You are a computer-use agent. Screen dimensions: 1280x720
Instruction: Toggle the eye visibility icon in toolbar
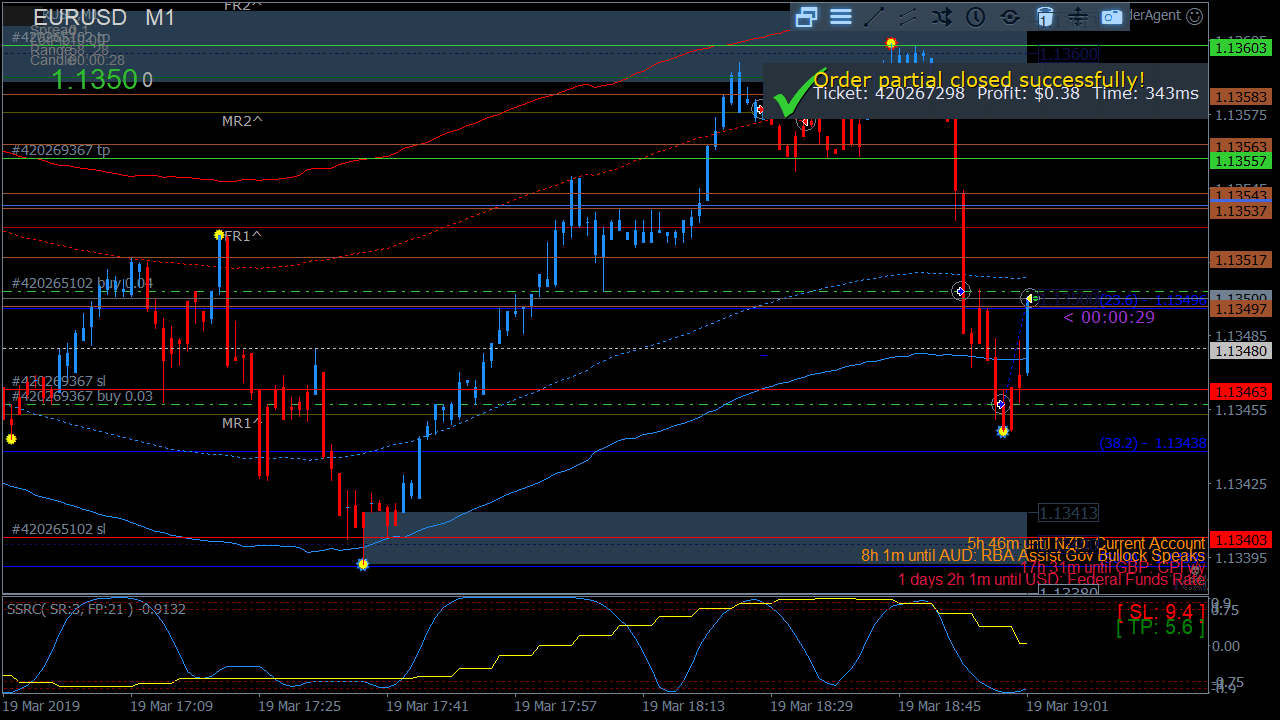tap(1010, 16)
